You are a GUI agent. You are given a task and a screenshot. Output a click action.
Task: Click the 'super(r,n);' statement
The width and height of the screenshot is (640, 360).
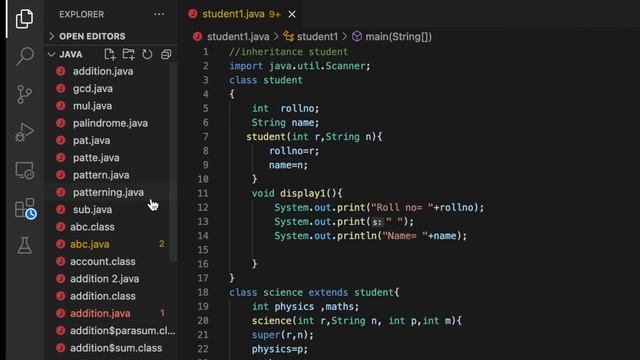click(x=282, y=335)
